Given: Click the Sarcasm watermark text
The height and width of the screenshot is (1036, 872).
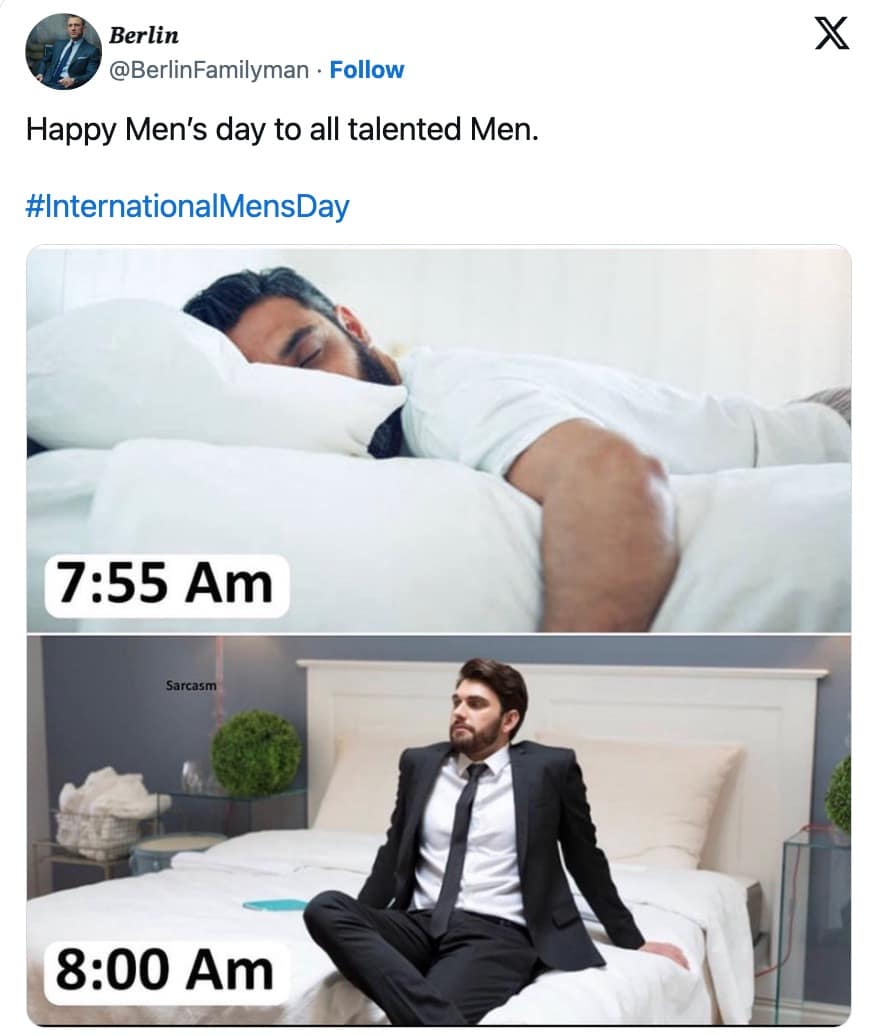Looking at the screenshot, I should point(191,686).
